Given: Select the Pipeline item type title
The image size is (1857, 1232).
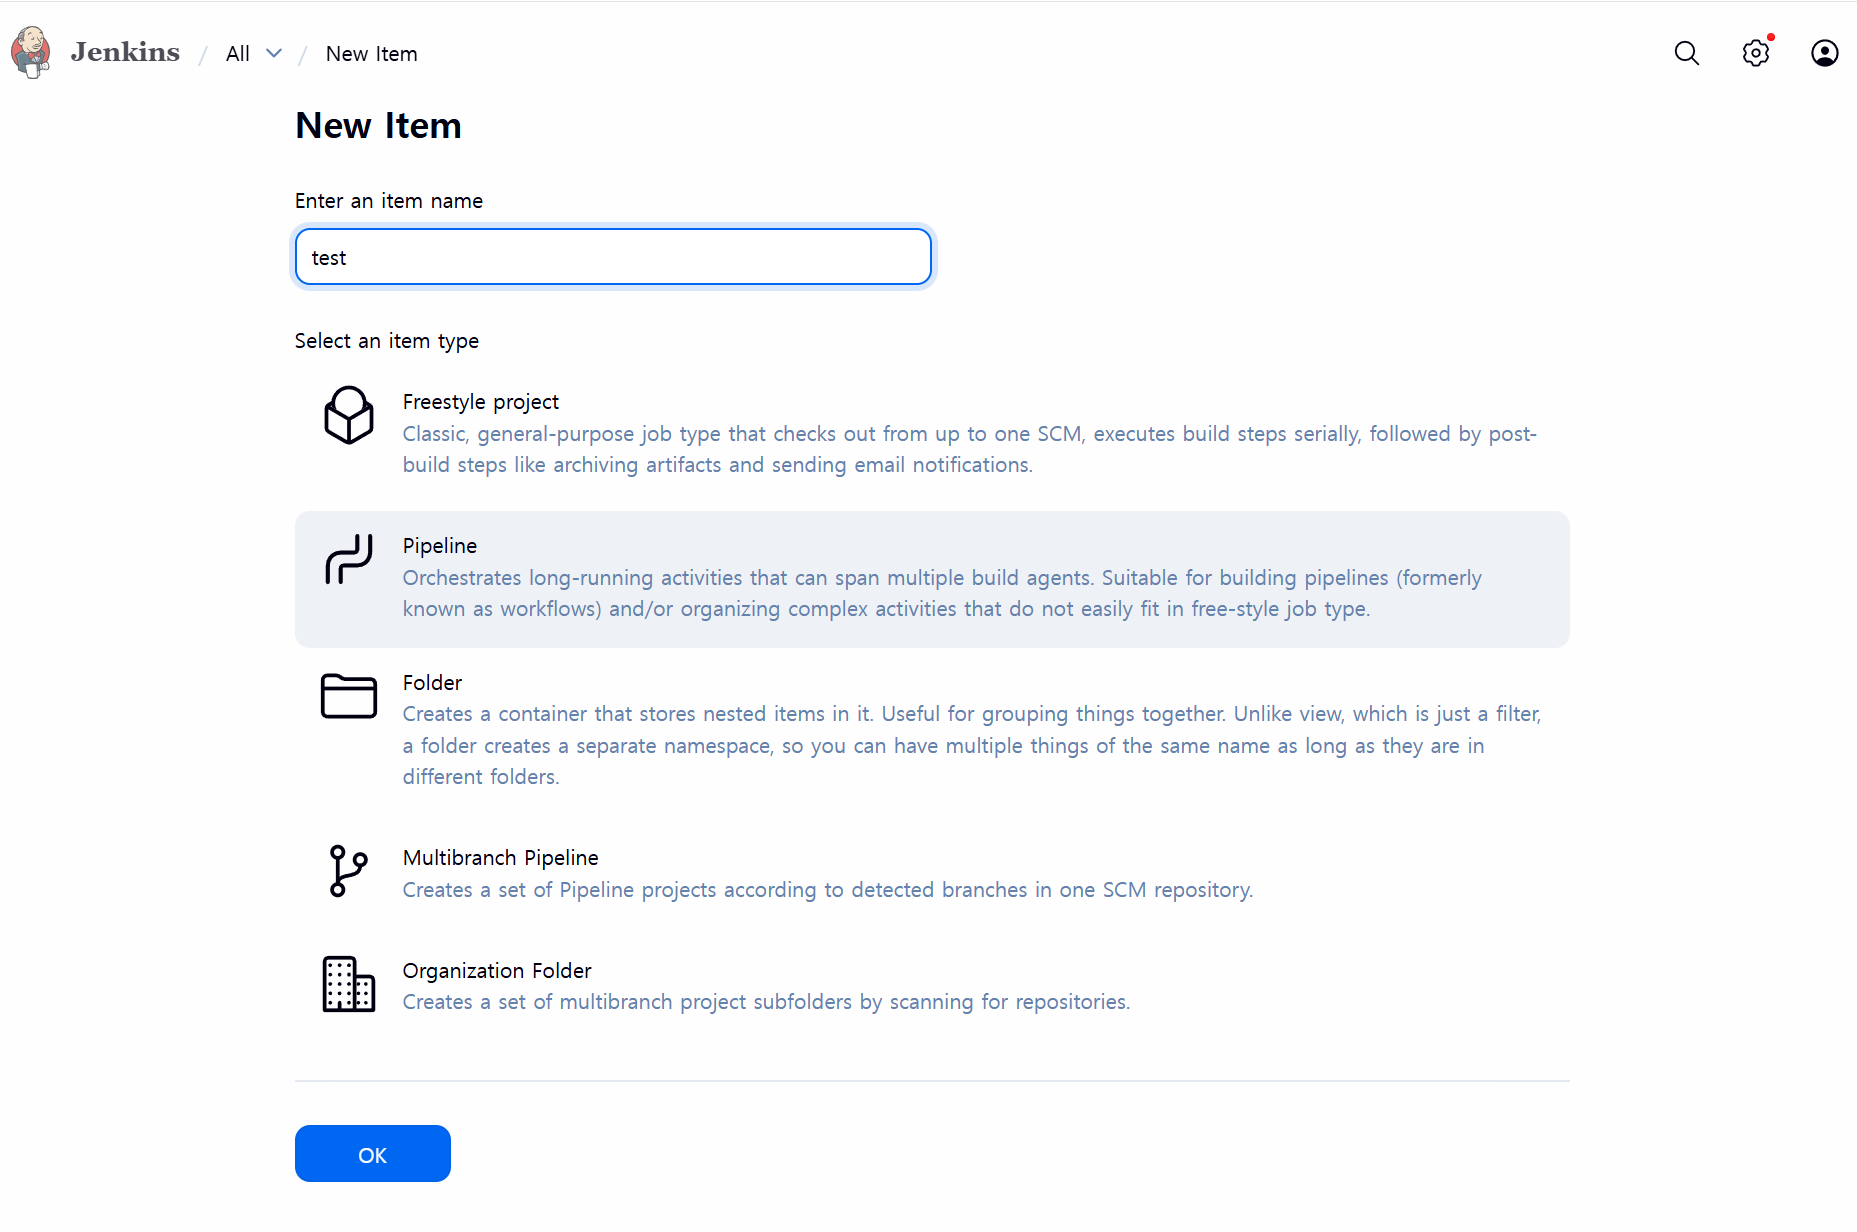Looking at the screenshot, I should [x=440, y=546].
